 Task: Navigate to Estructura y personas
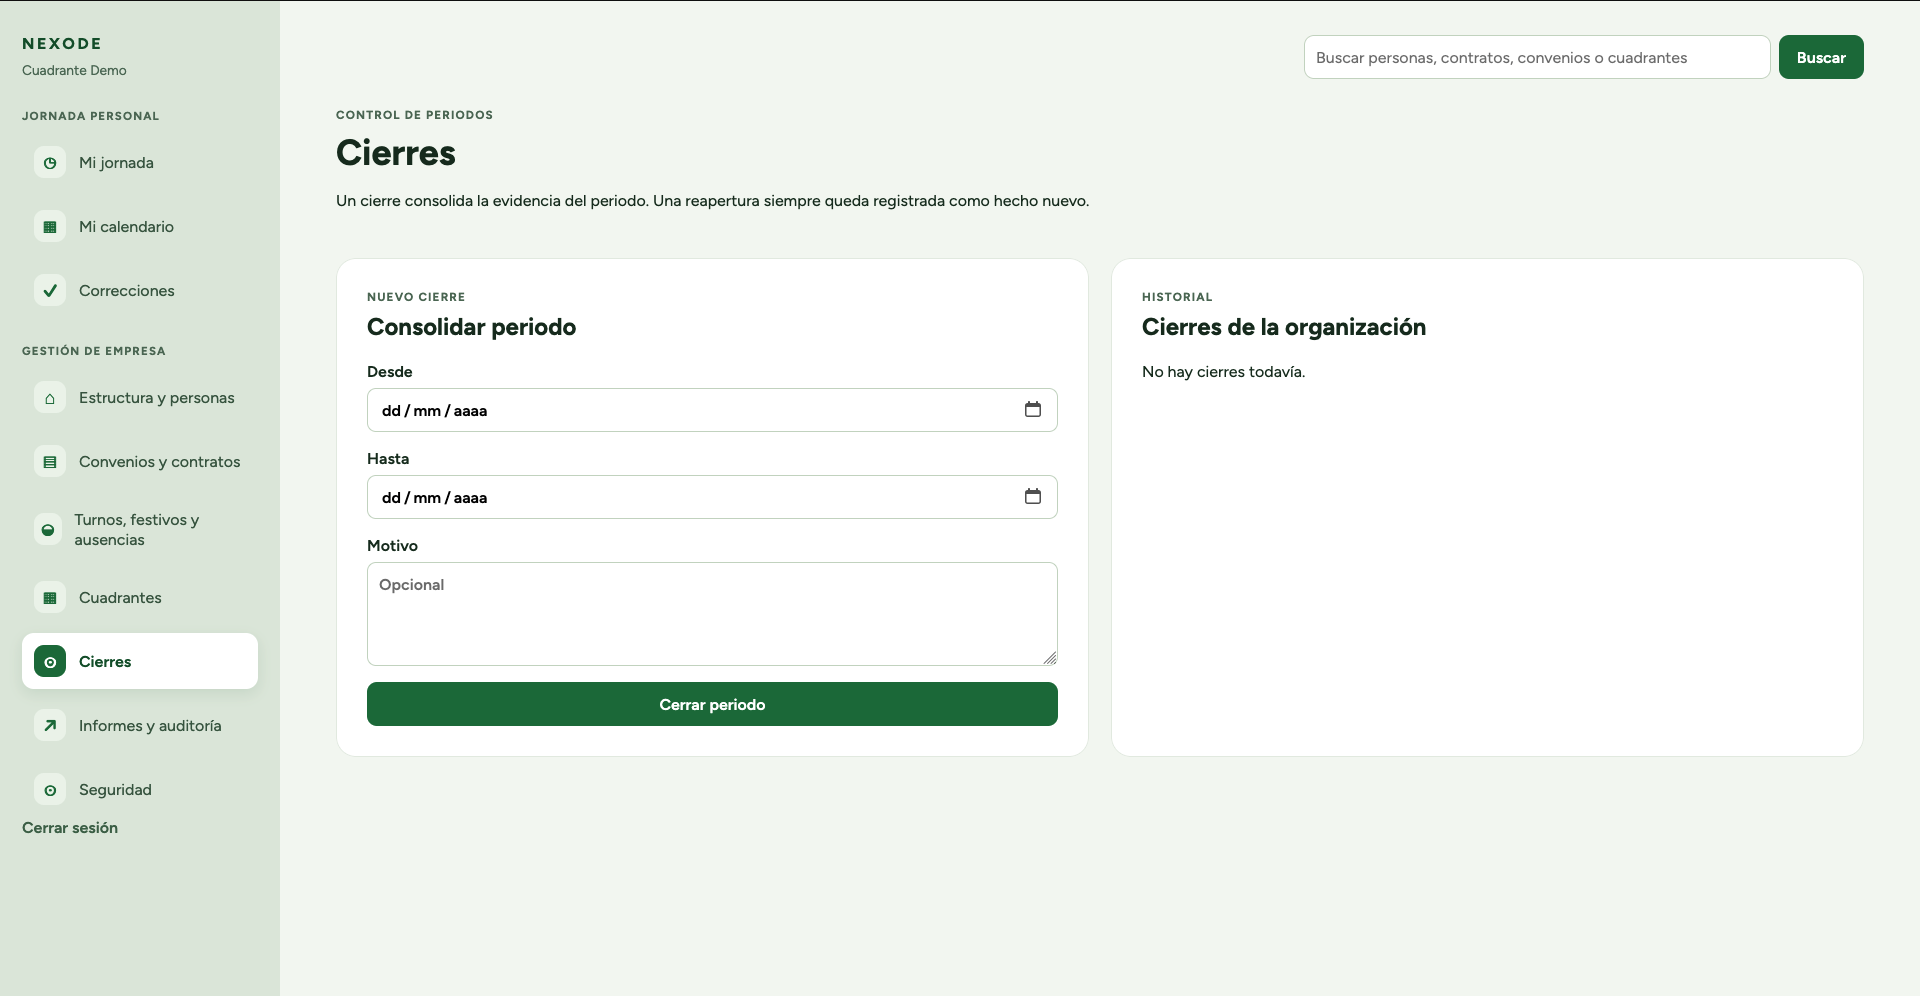(140, 398)
